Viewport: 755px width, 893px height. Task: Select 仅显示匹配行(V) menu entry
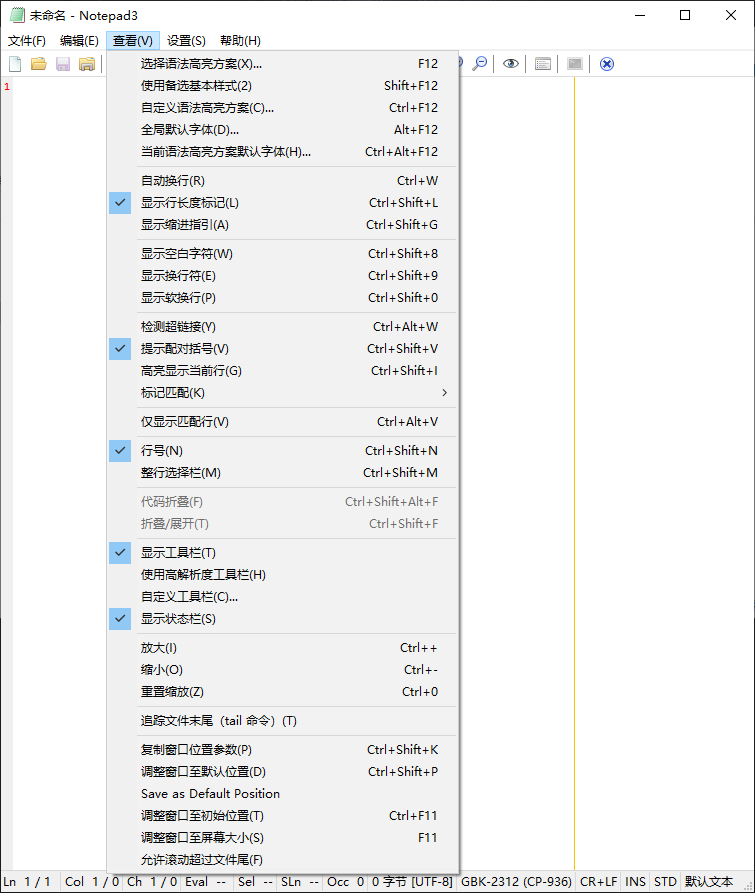click(282, 422)
